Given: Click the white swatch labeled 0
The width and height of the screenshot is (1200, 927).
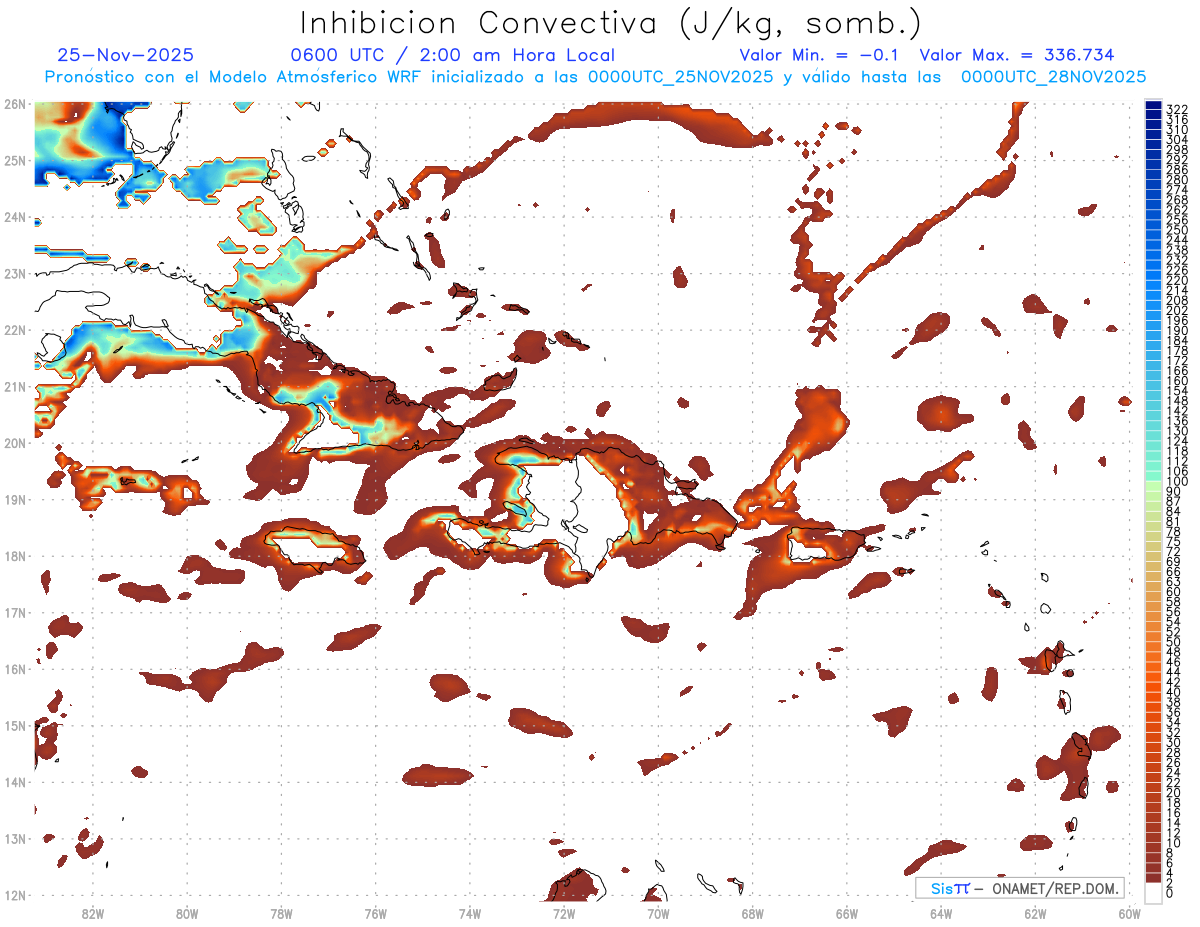Looking at the screenshot, I should pos(1153,892).
